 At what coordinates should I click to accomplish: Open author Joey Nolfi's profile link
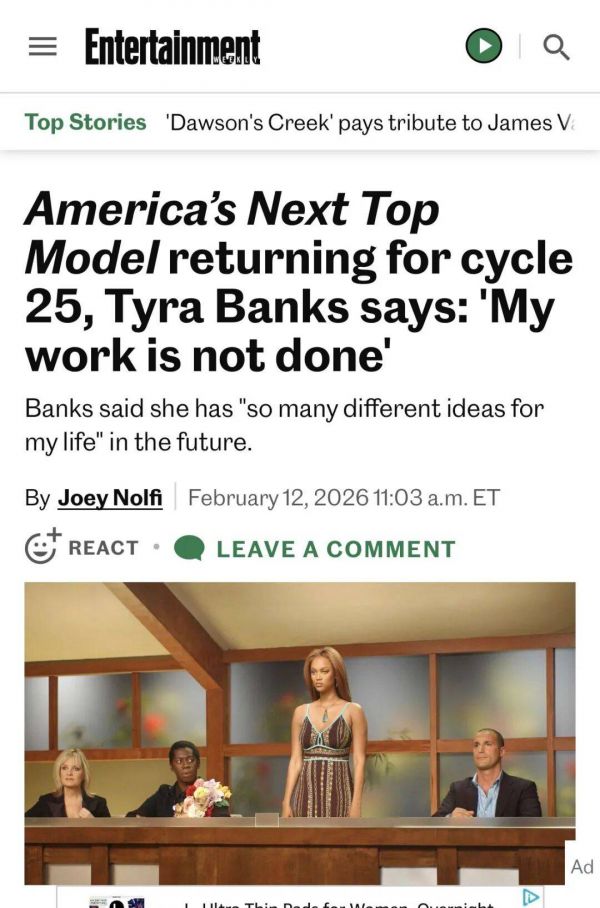click(110, 497)
